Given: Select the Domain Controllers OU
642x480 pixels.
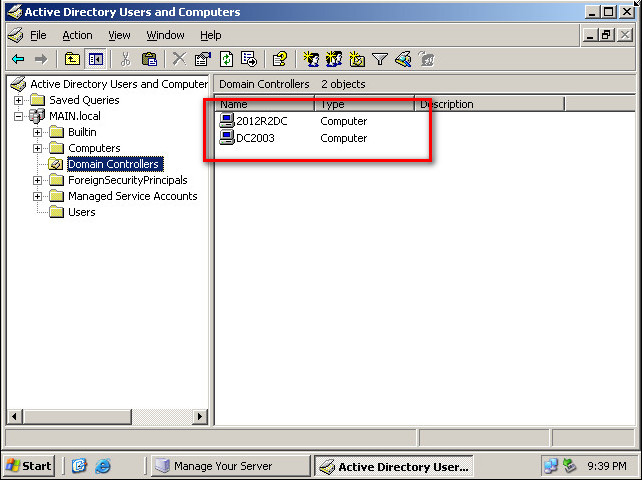Looking at the screenshot, I should click(113, 164).
